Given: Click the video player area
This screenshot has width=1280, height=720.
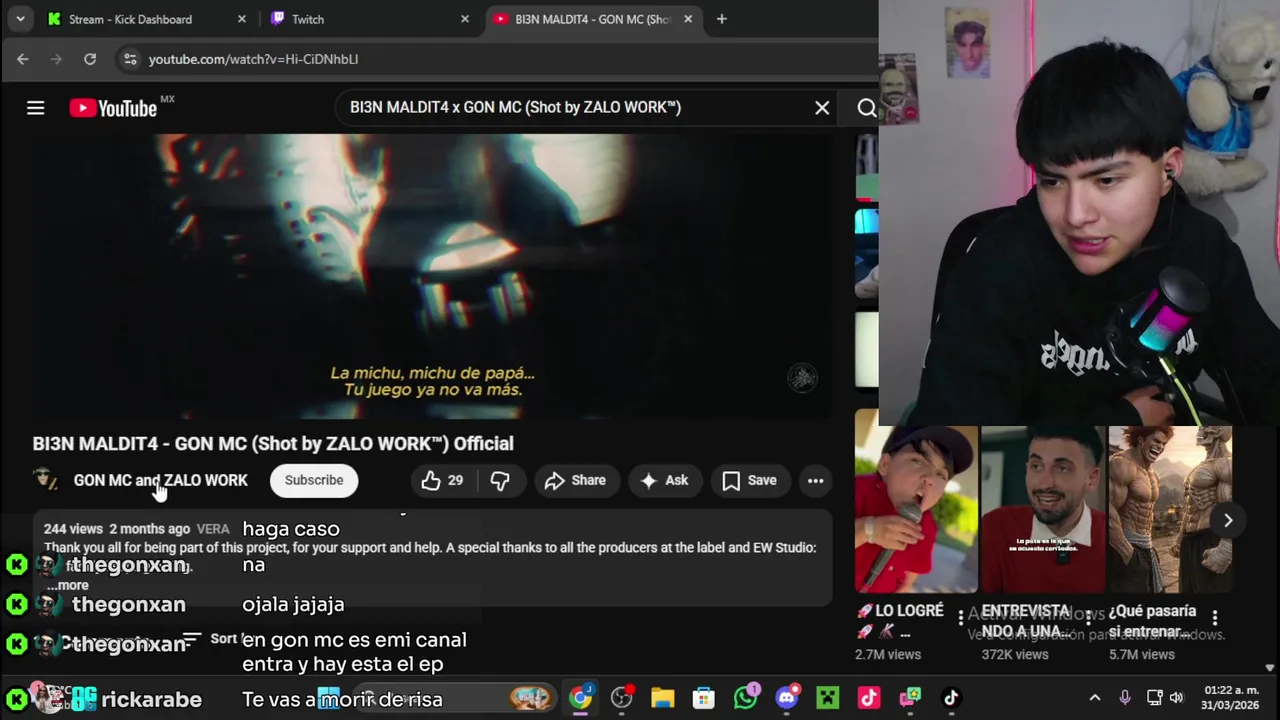Looking at the screenshot, I should click(431, 276).
